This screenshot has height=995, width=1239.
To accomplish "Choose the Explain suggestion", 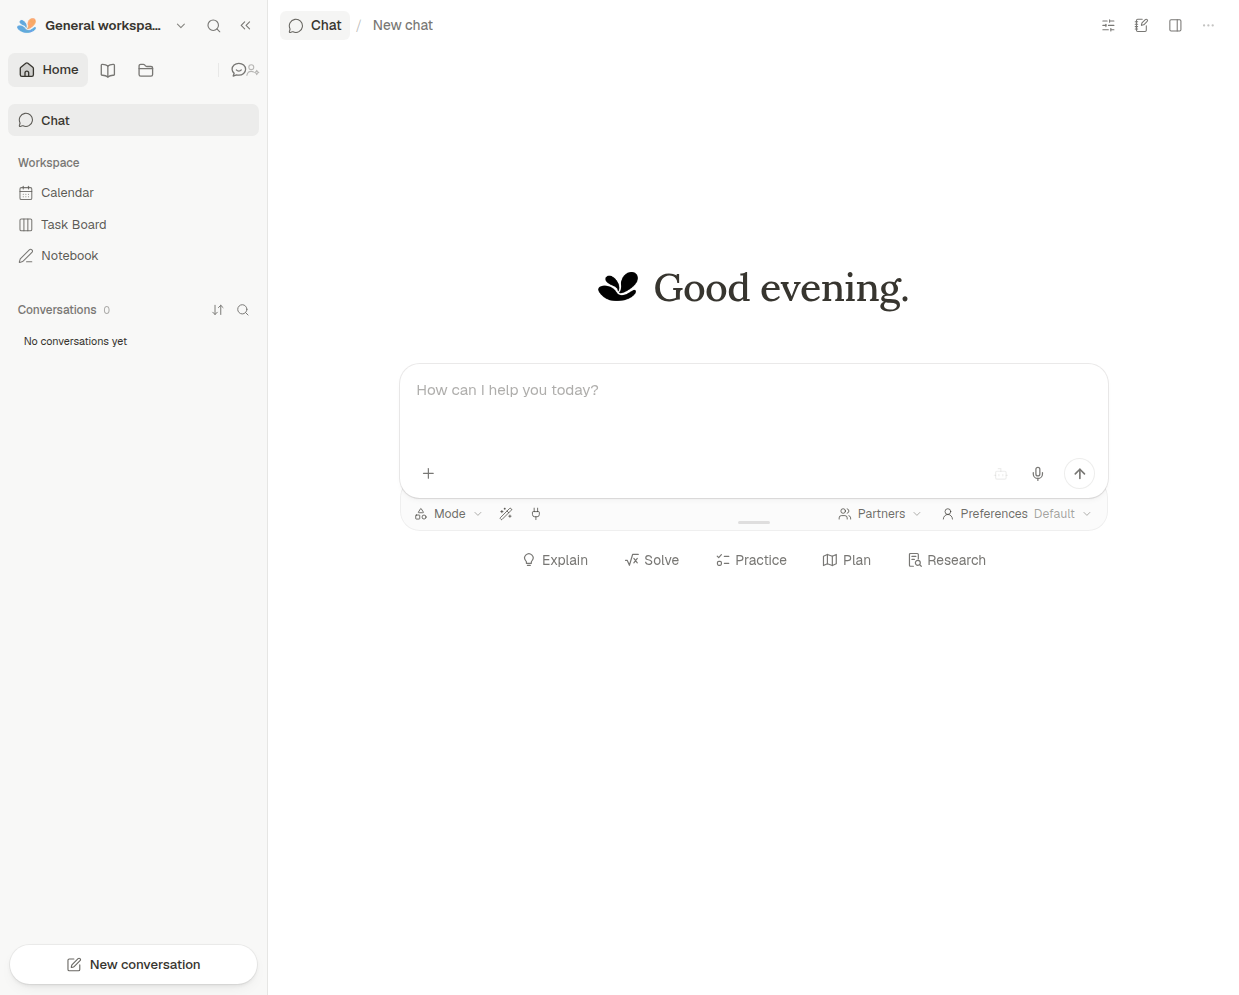I will (555, 560).
